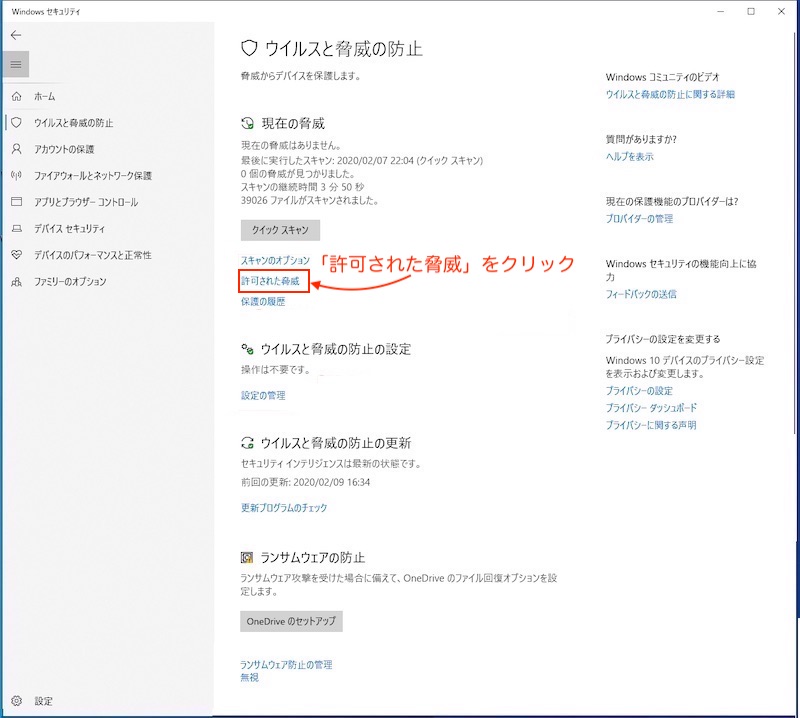The height and width of the screenshot is (718, 800).
Task: Open デバイス セキュリティ in the sidebar
Action: [69, 229]
